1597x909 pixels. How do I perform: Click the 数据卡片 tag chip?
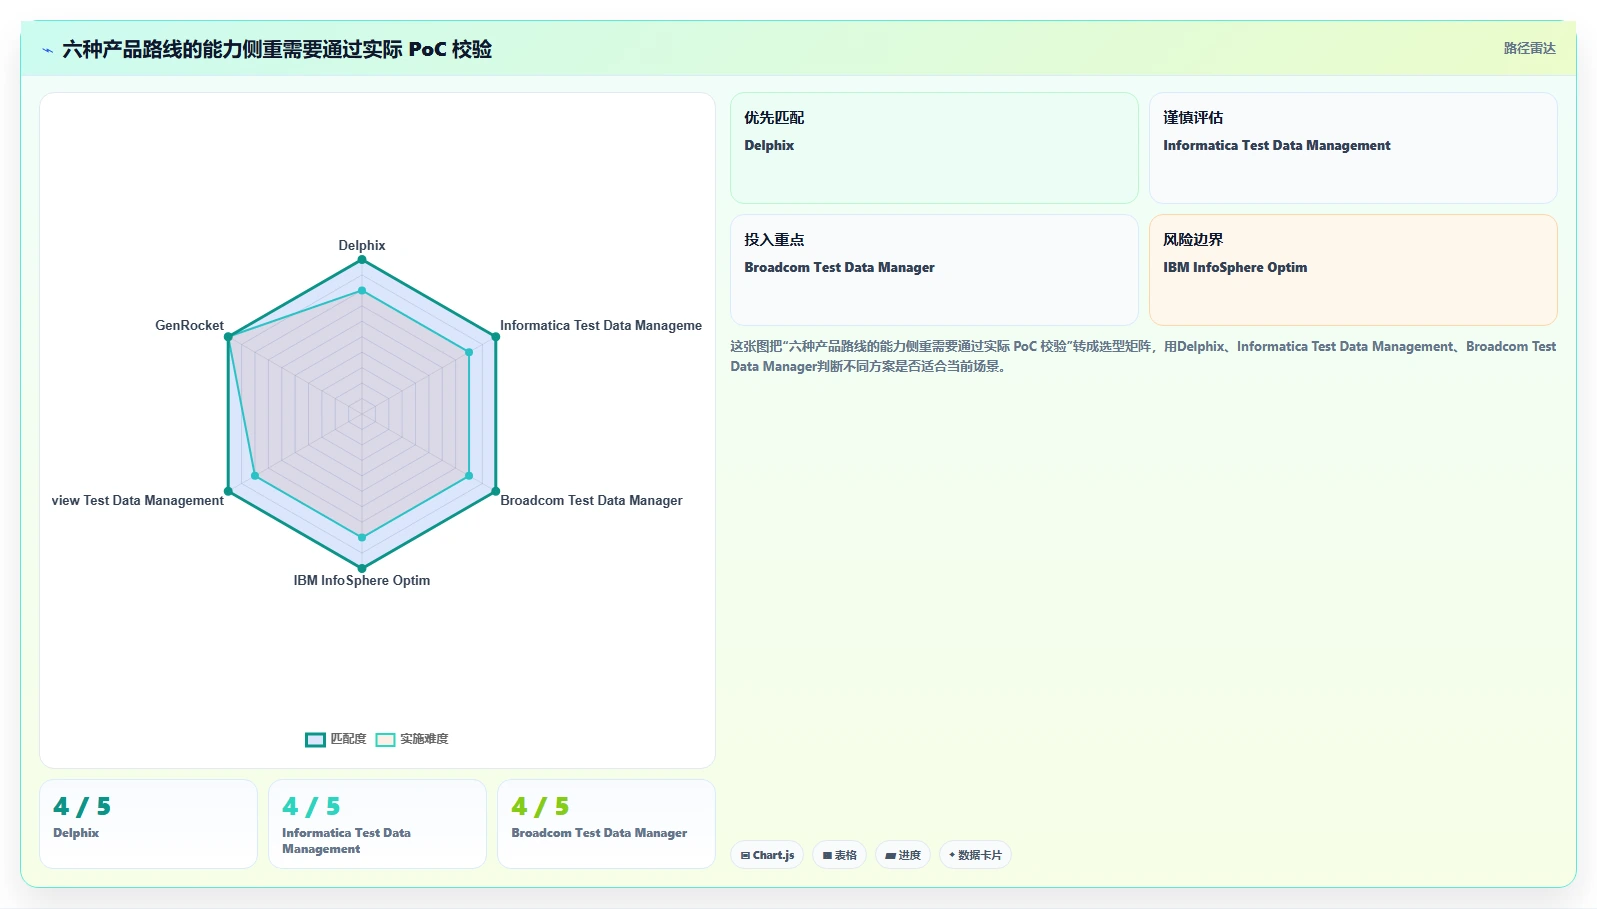click(x=975, y=855)
